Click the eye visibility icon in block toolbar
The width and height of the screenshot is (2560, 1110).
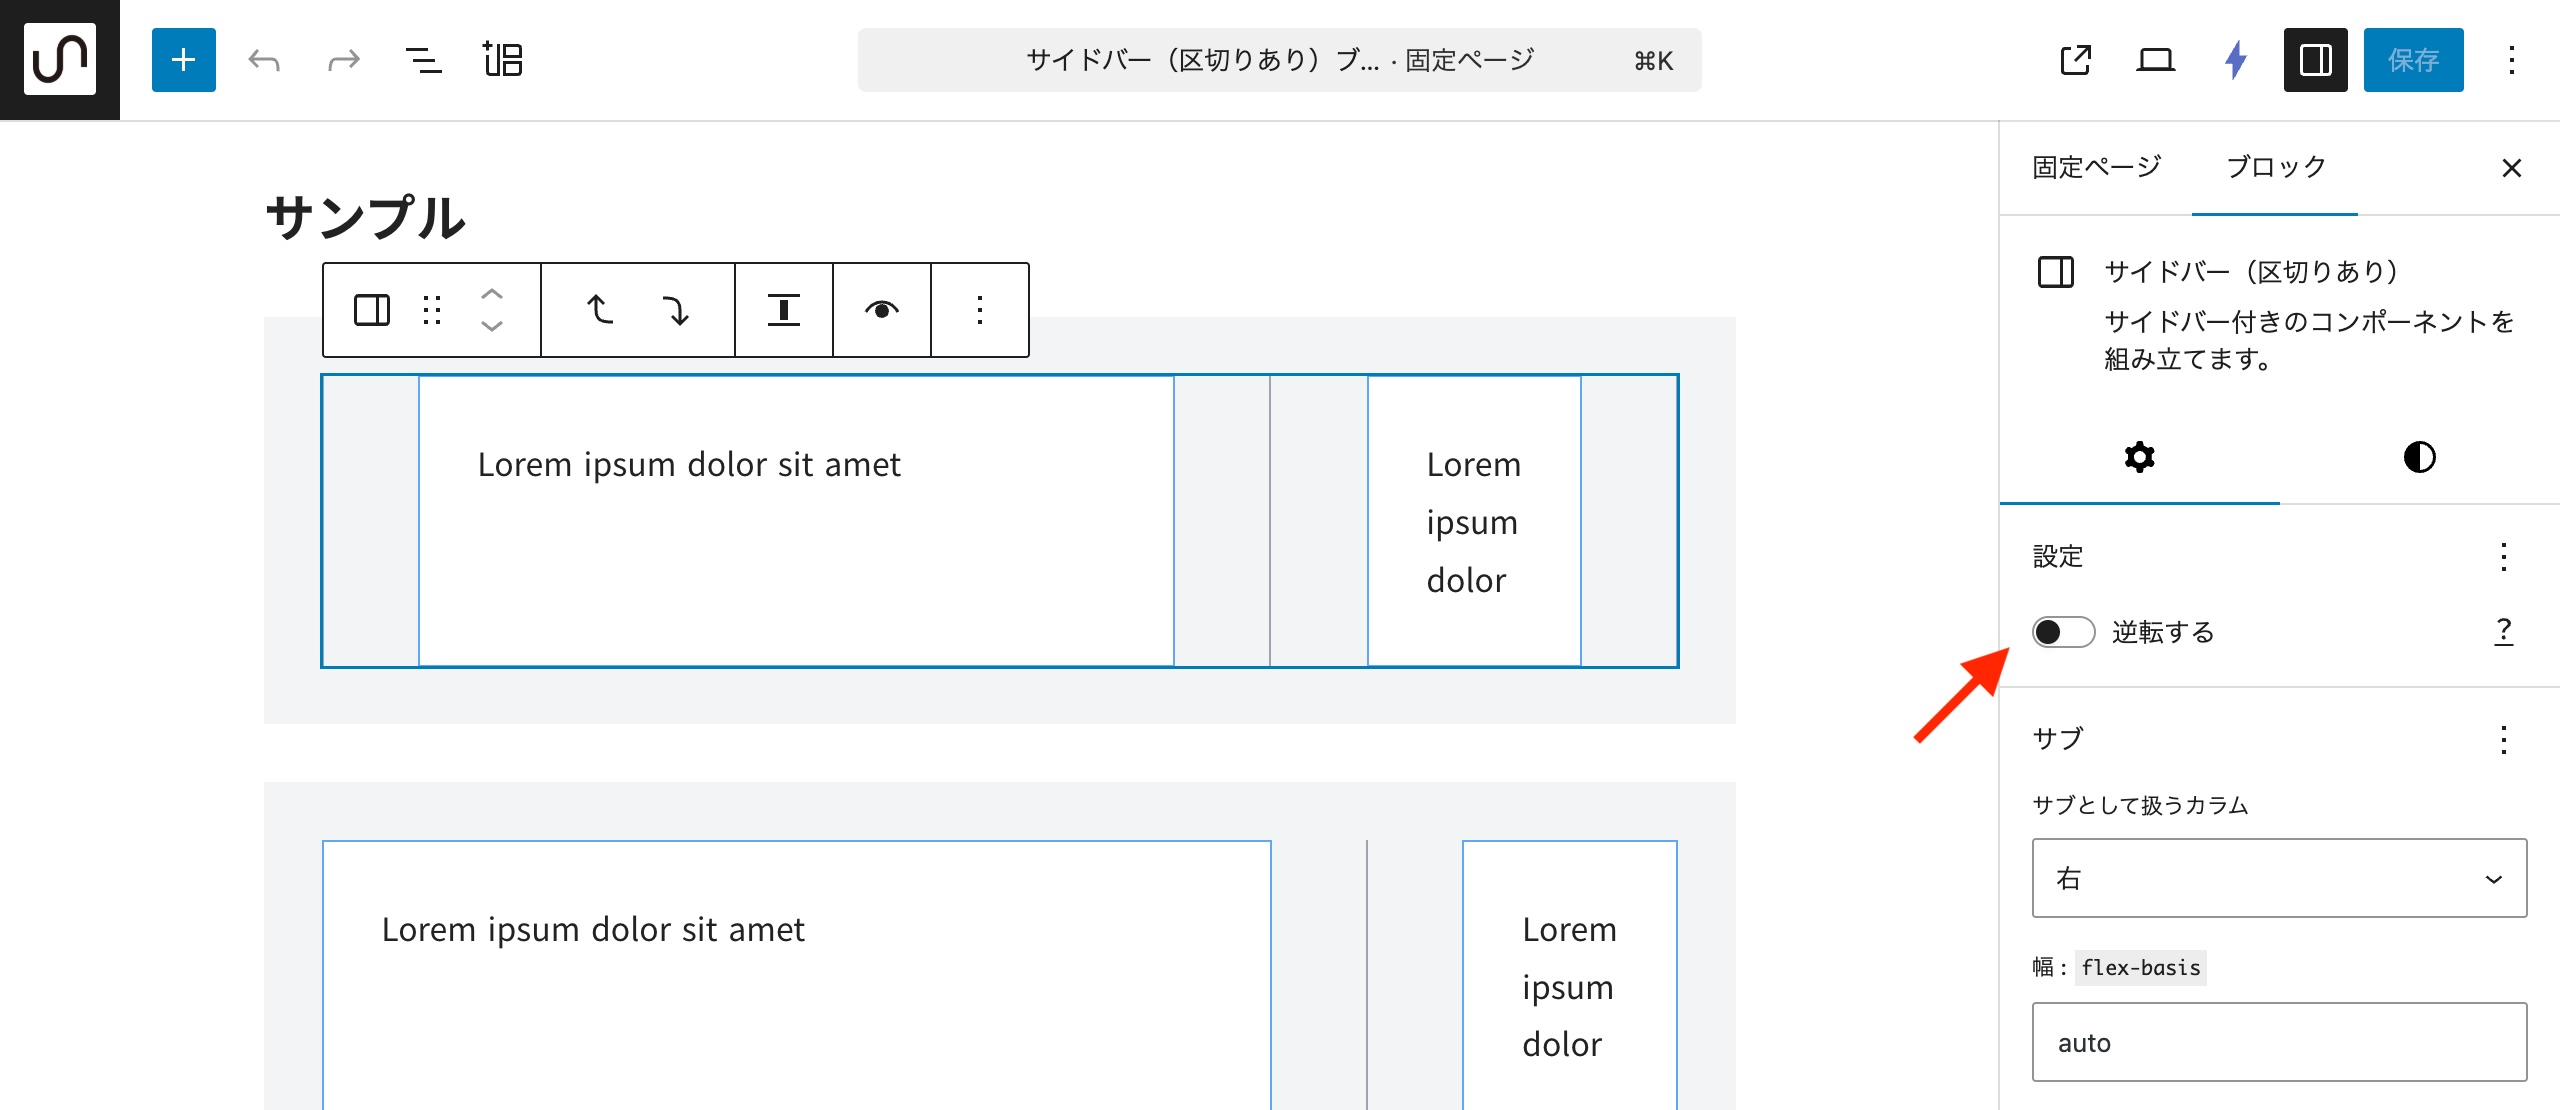881,310
